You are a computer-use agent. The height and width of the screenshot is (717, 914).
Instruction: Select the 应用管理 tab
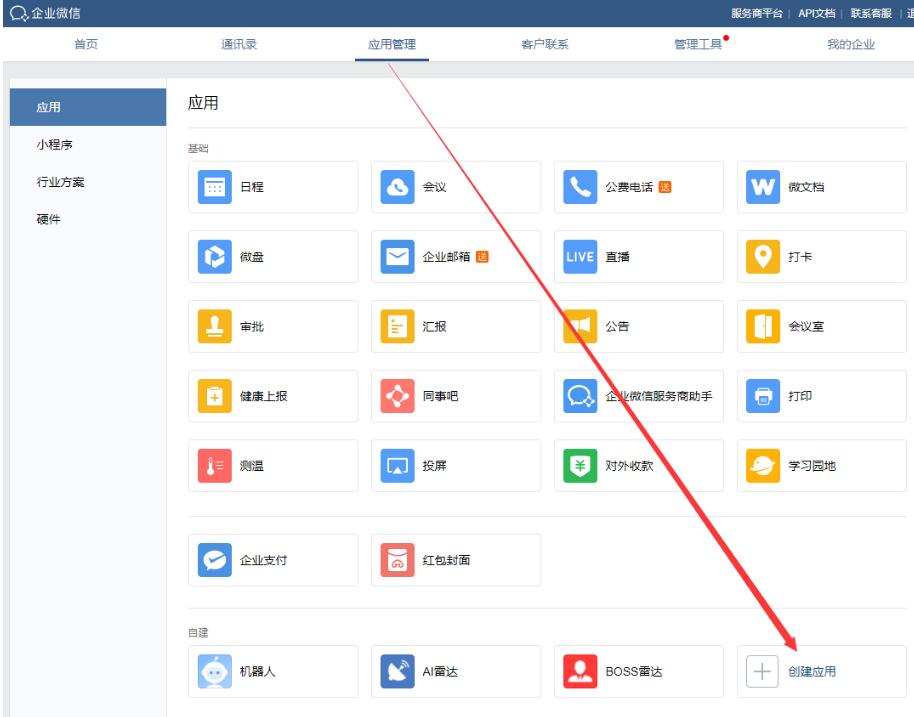(x=392, y=44)
